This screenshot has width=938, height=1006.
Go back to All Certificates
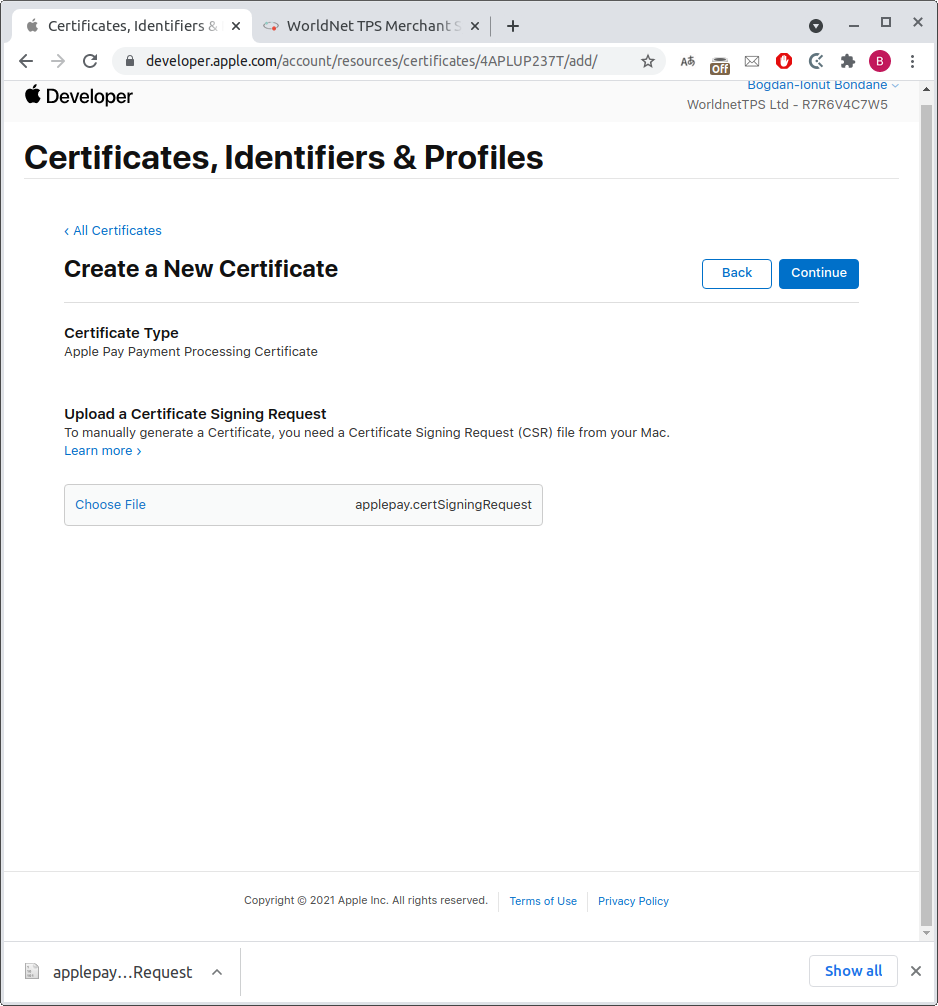point(113,231)
